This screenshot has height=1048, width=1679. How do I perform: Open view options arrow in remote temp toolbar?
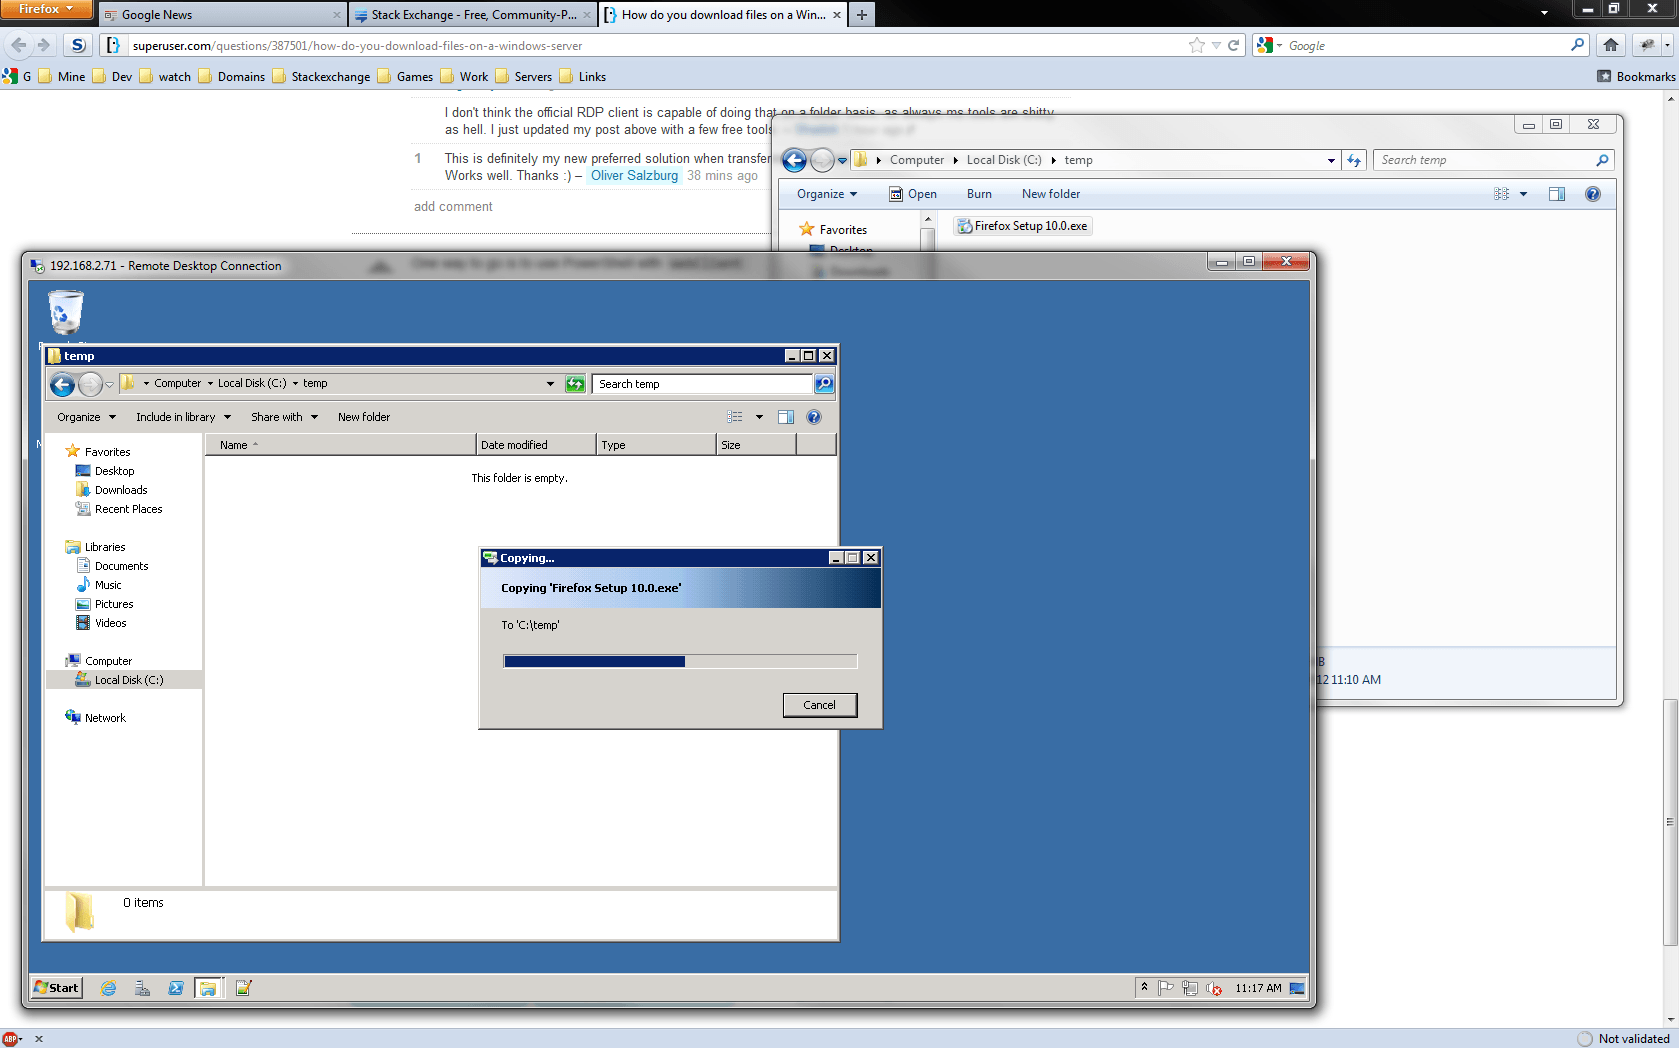point(759,417)
